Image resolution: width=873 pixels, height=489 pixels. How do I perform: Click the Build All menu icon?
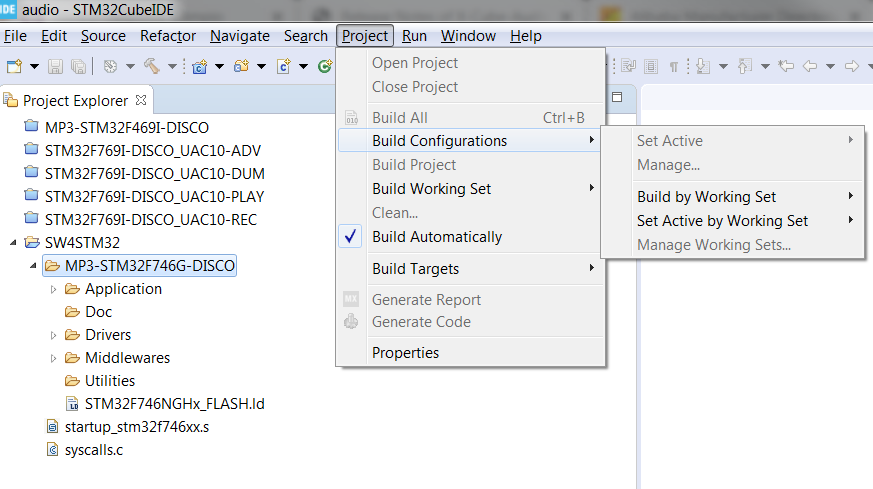(x=351, y=118)
